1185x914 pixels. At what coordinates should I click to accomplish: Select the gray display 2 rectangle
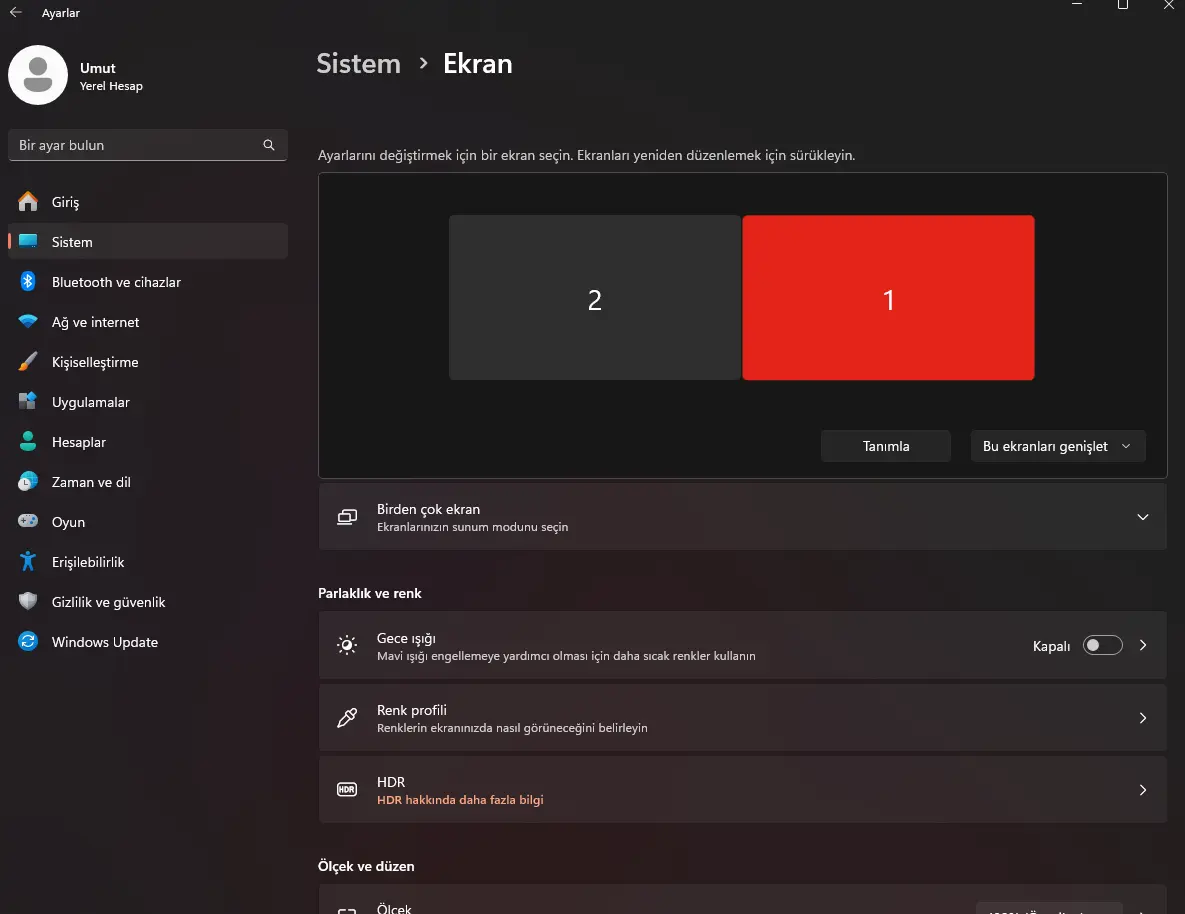(x=595, y=298)
